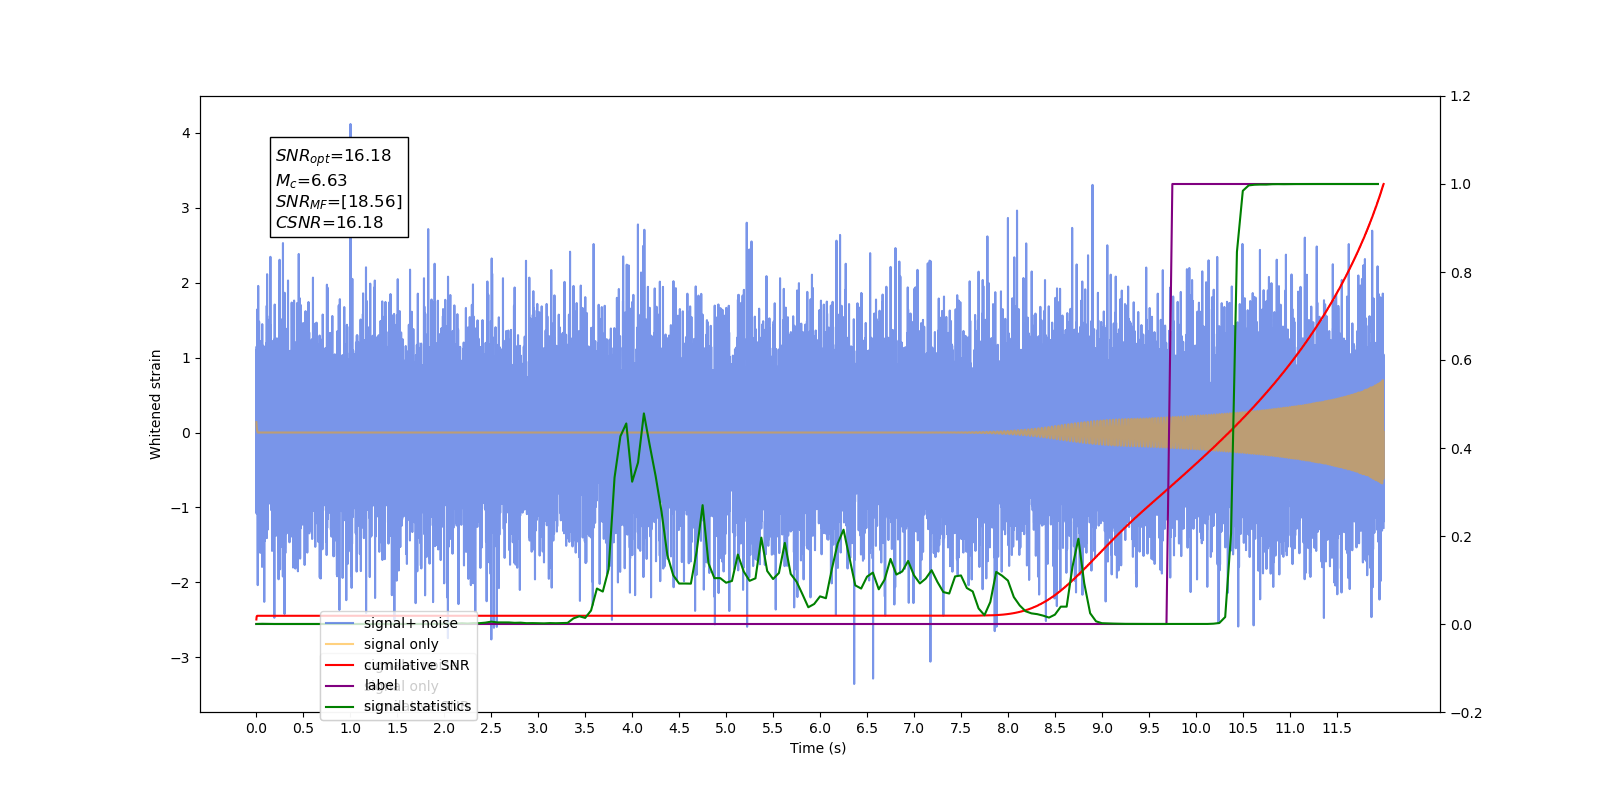Click the 1.2 tick on right axis

pos(1461,97)
